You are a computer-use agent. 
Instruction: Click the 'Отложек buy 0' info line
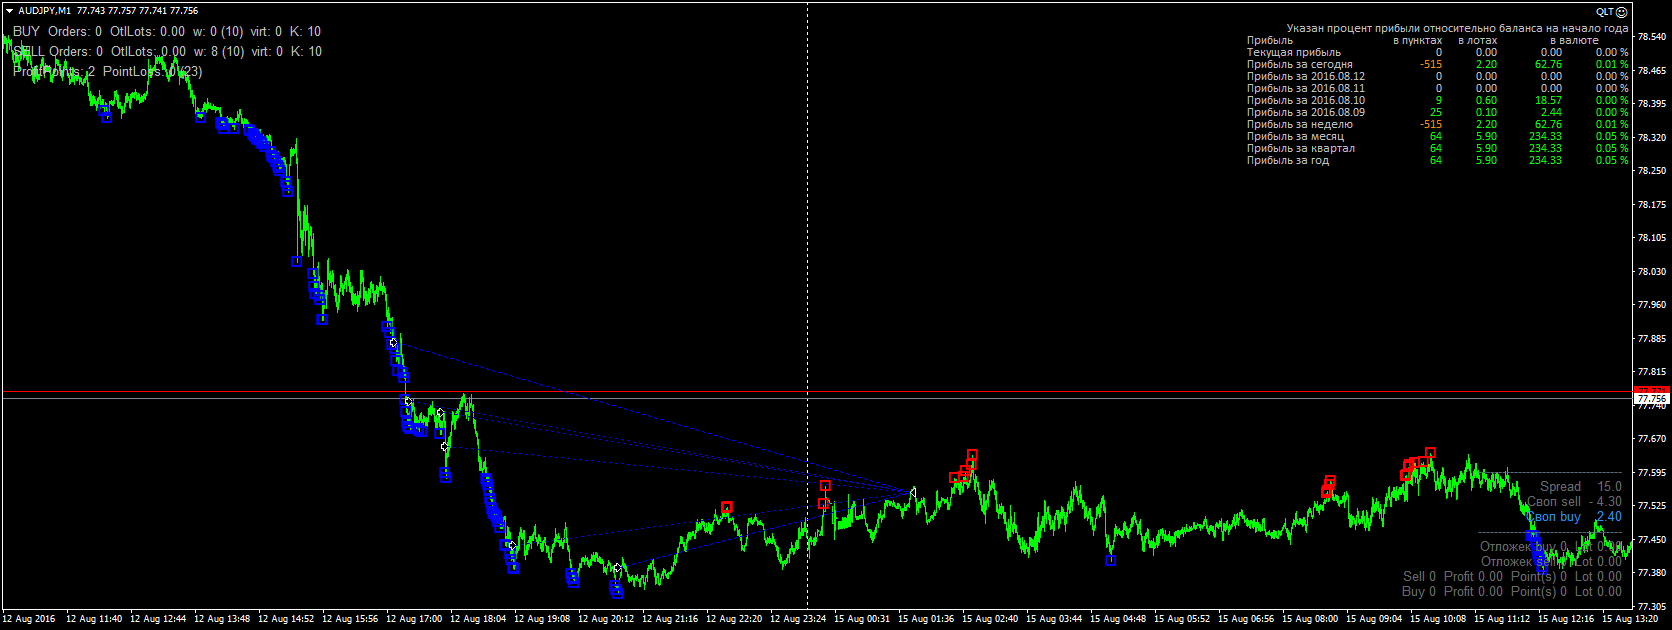[x=1551, y=547]
